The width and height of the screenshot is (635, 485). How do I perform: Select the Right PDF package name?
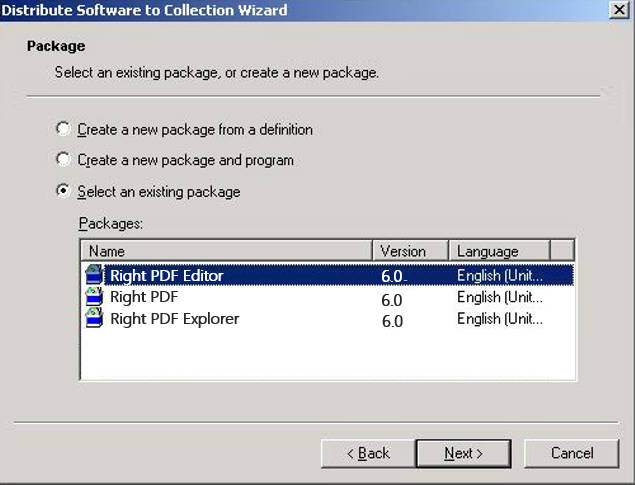pos(144,297)
